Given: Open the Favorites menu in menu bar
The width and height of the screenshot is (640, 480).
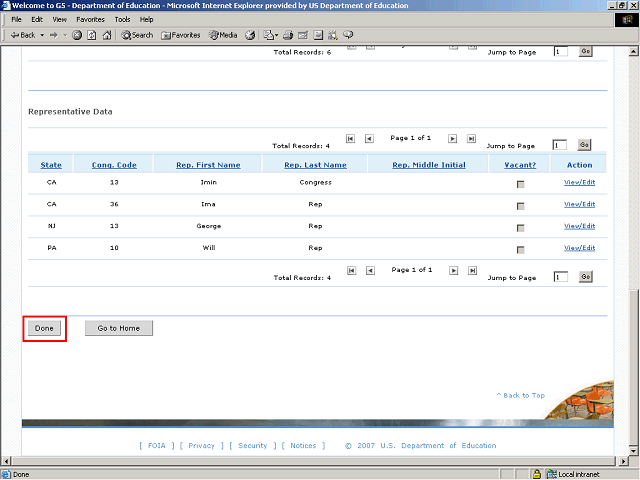Looking at the screenshot, I should click(90, 19).
